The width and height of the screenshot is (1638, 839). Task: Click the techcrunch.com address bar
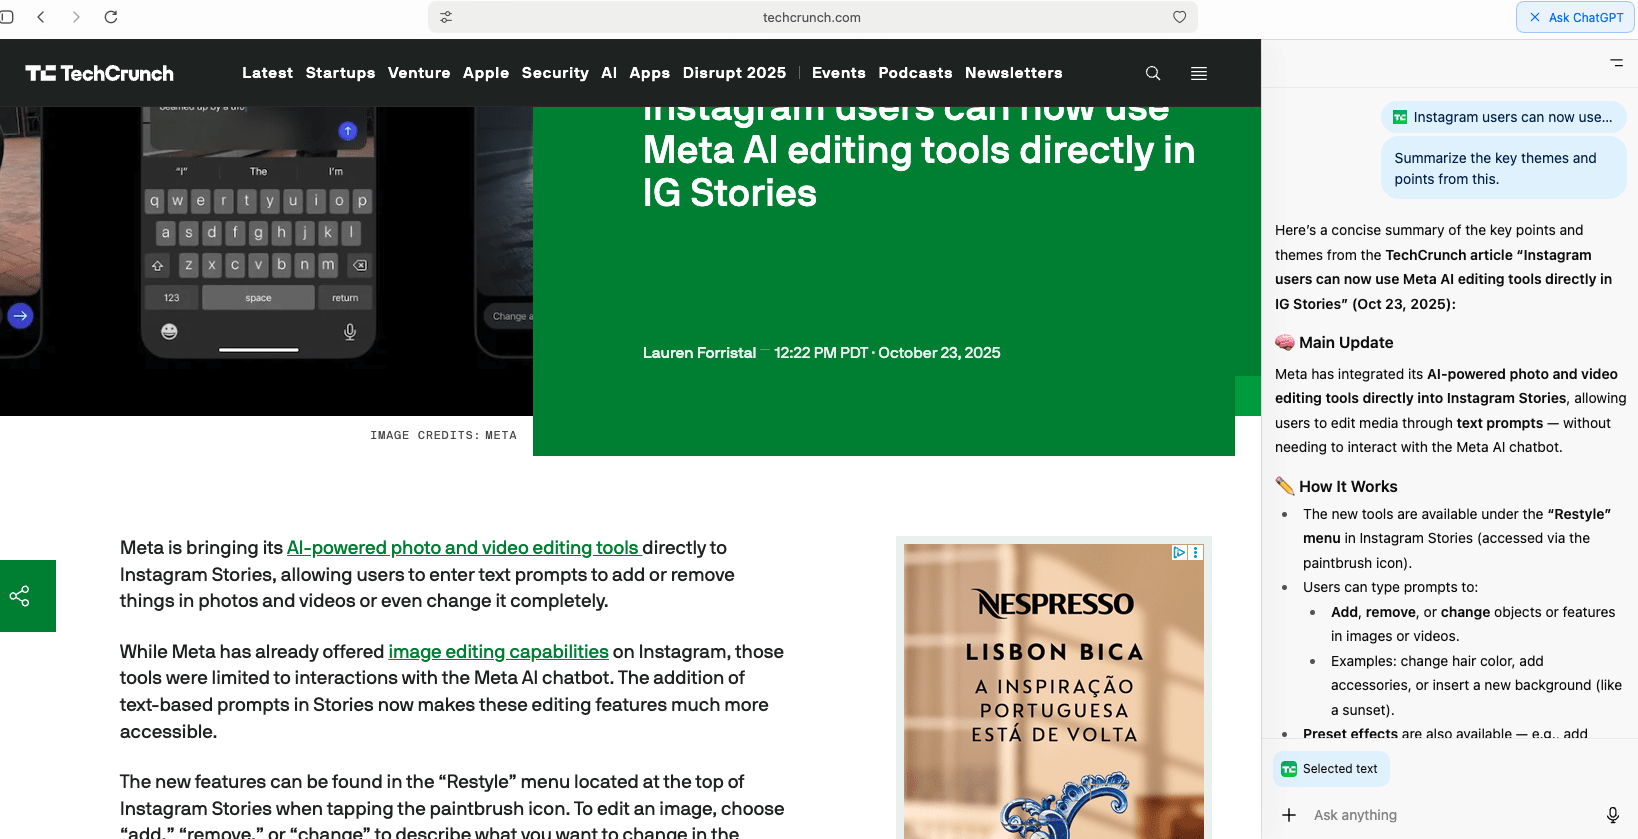[x=812, y=17]
